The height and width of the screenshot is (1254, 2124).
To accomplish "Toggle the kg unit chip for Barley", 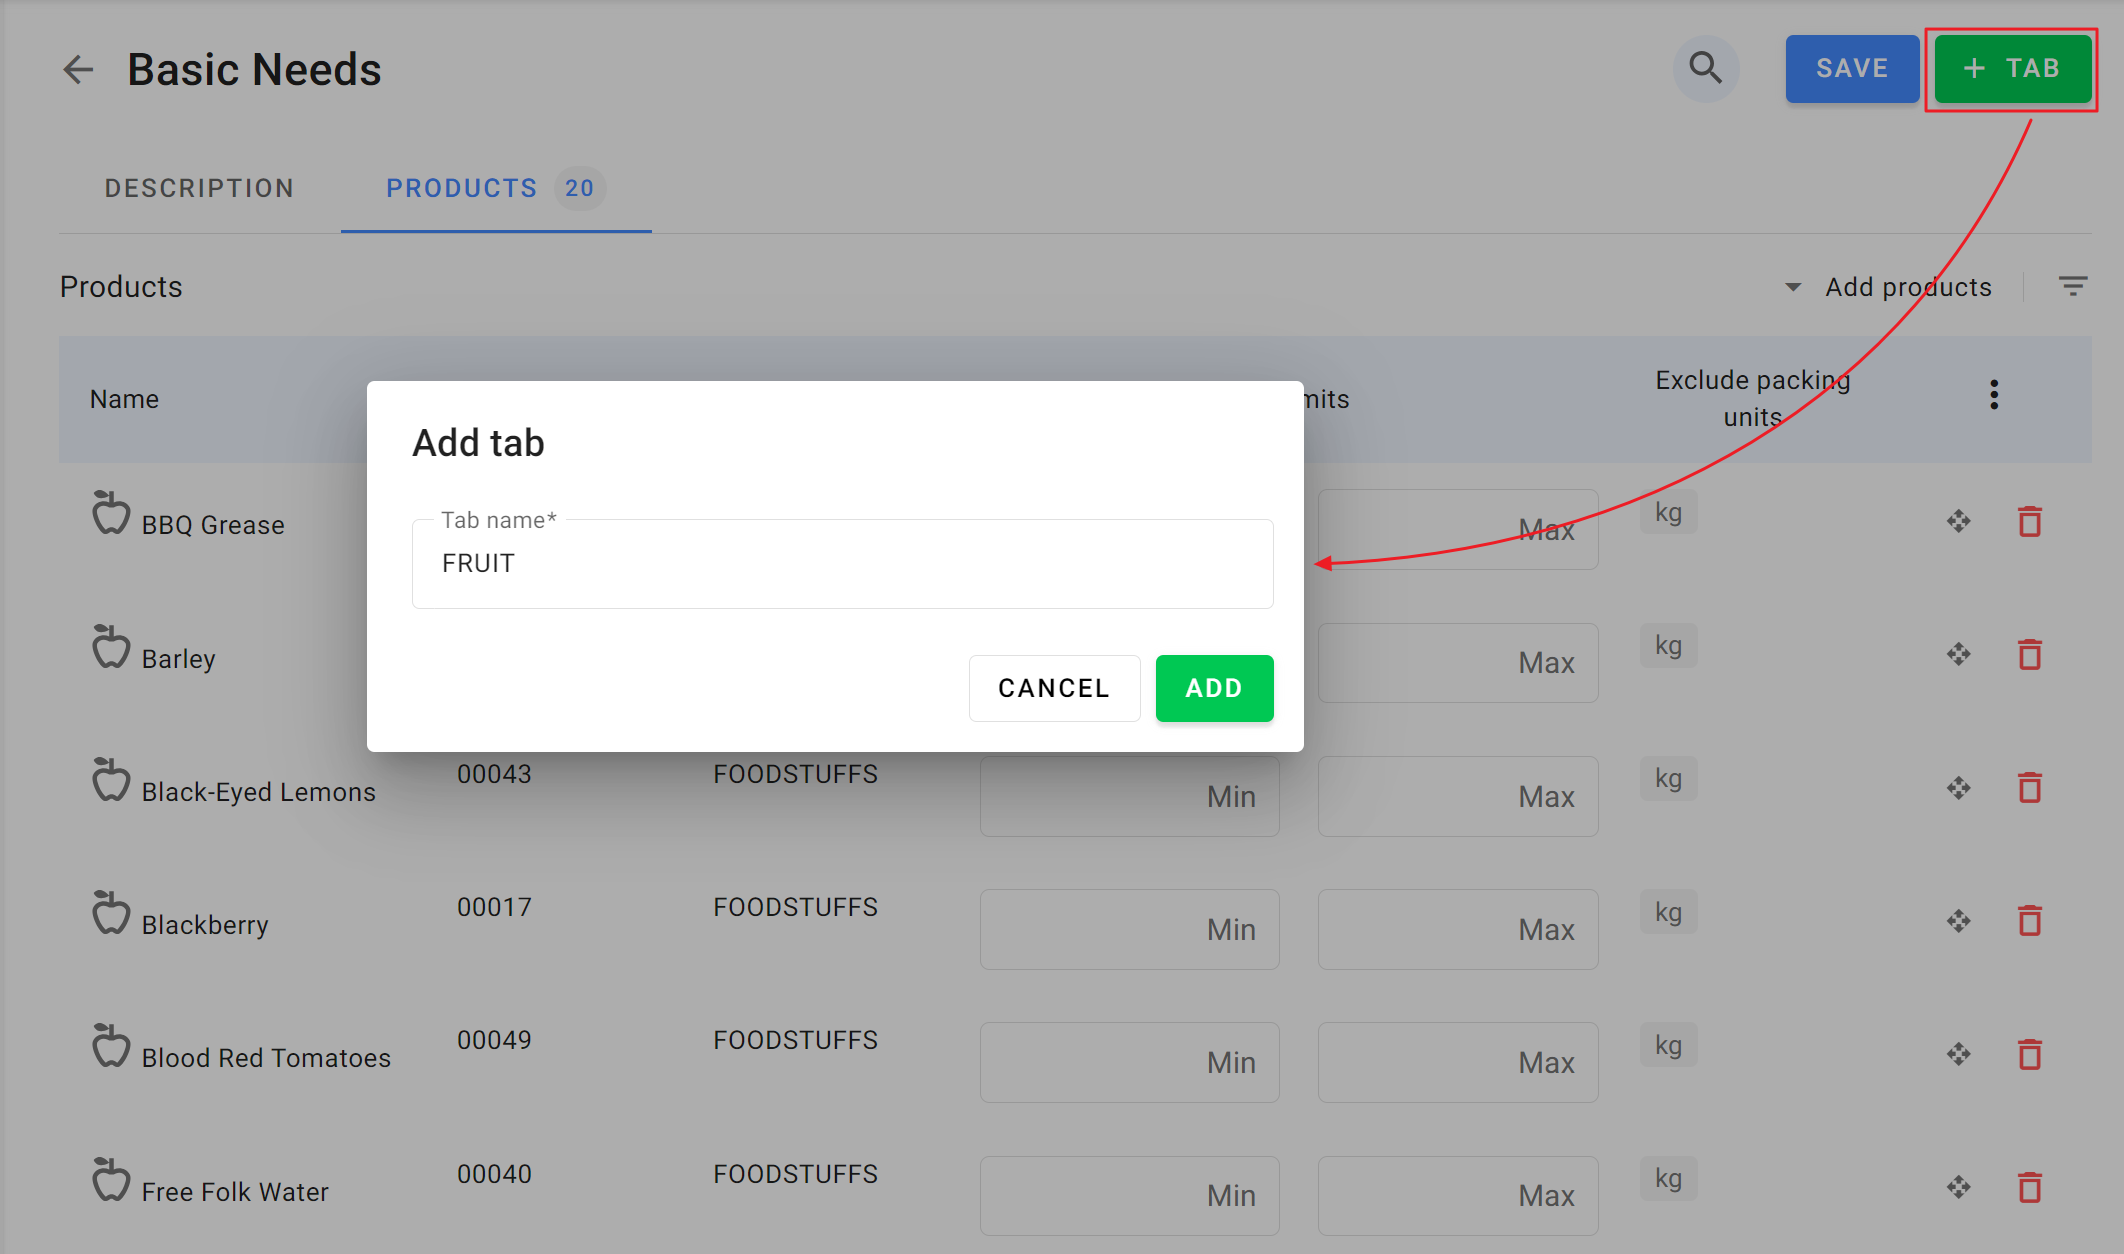I will pyautogui.click(x=1668, y=646).
